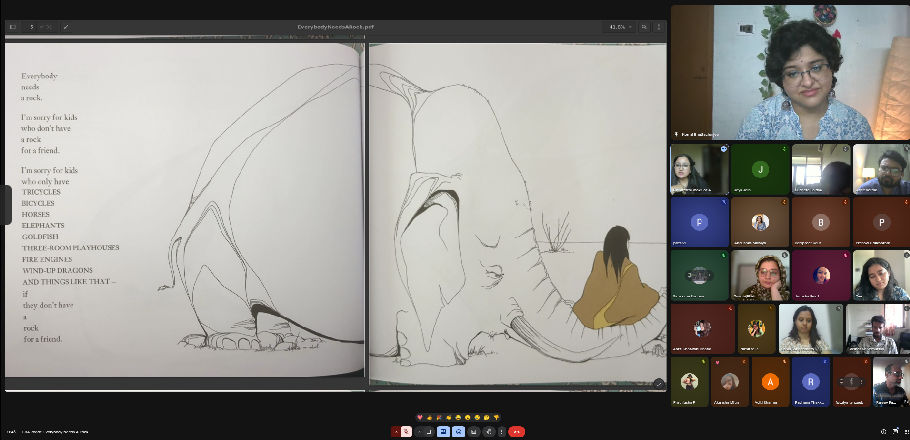
Task: Leave the call with the red button
Action: (517, 432)
